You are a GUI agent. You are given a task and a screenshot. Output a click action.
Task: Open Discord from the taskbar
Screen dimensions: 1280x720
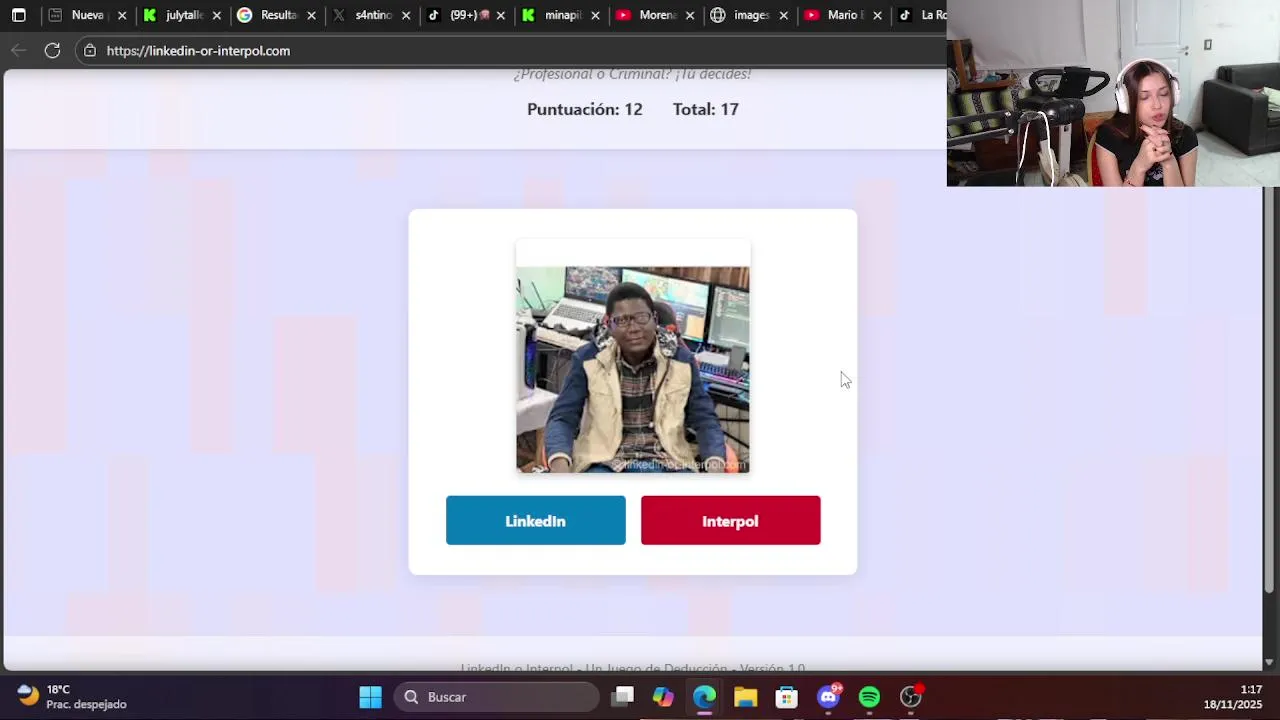829,697
